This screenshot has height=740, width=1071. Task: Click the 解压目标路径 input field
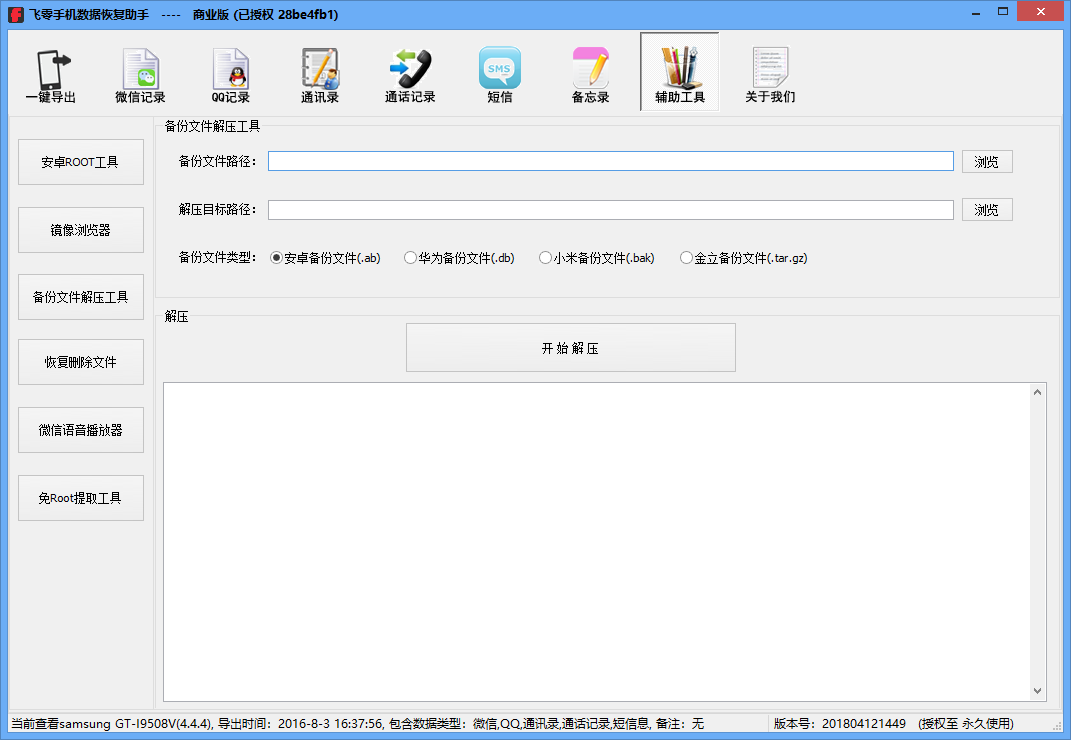pyautogui.click(x=610, y=209)
